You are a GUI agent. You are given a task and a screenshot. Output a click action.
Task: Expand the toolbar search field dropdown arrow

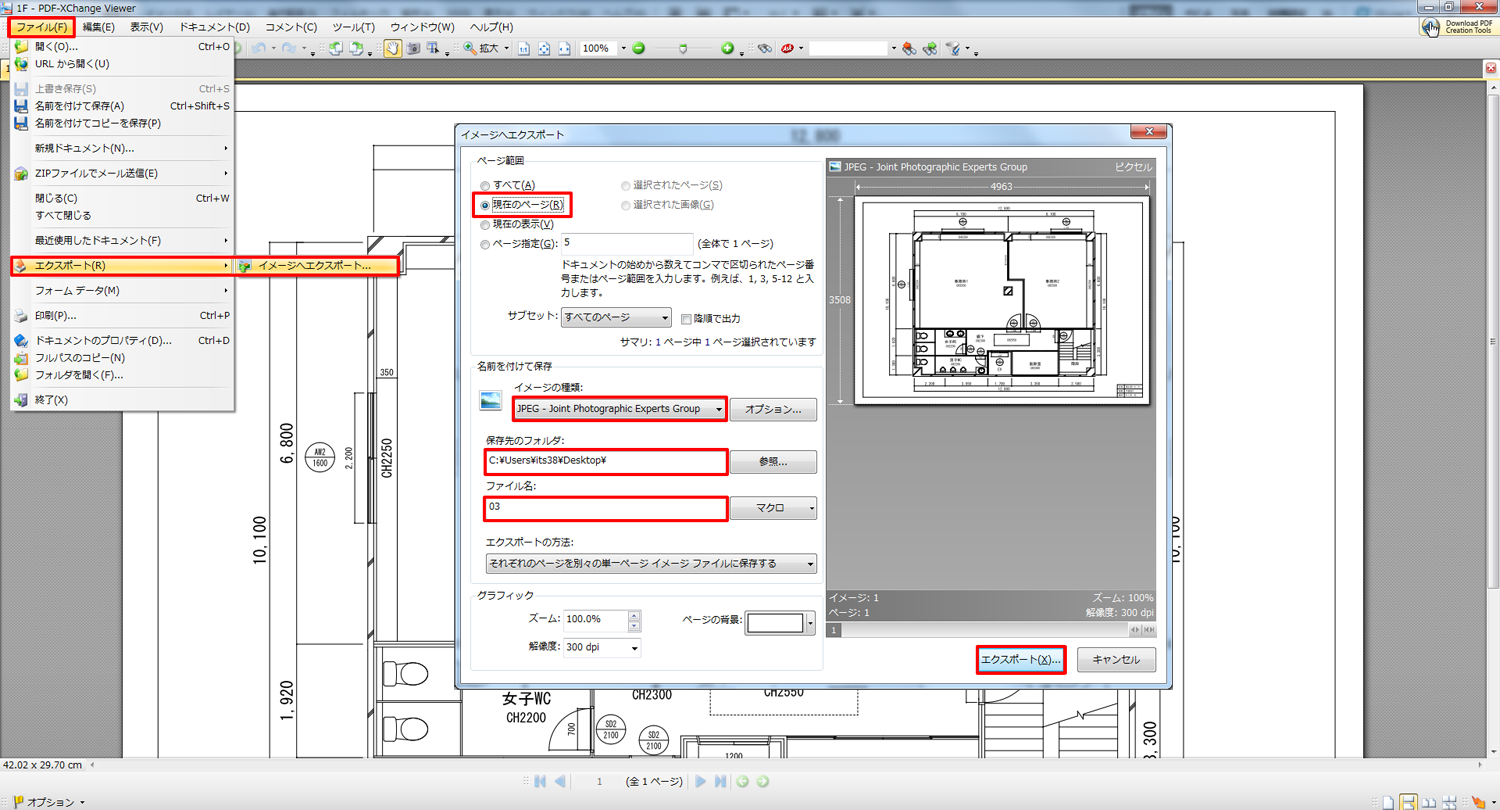[x=893, y=48]
